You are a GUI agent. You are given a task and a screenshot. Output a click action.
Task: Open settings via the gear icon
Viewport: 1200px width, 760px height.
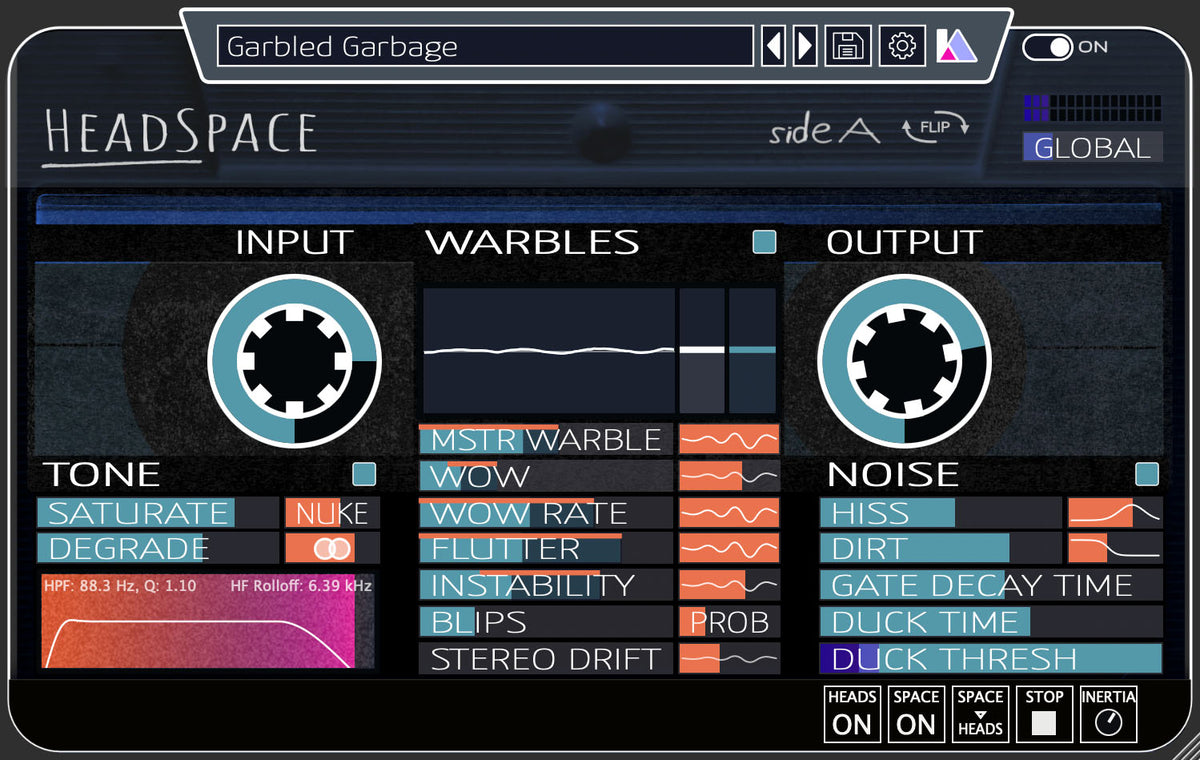(x=902, y=46)
